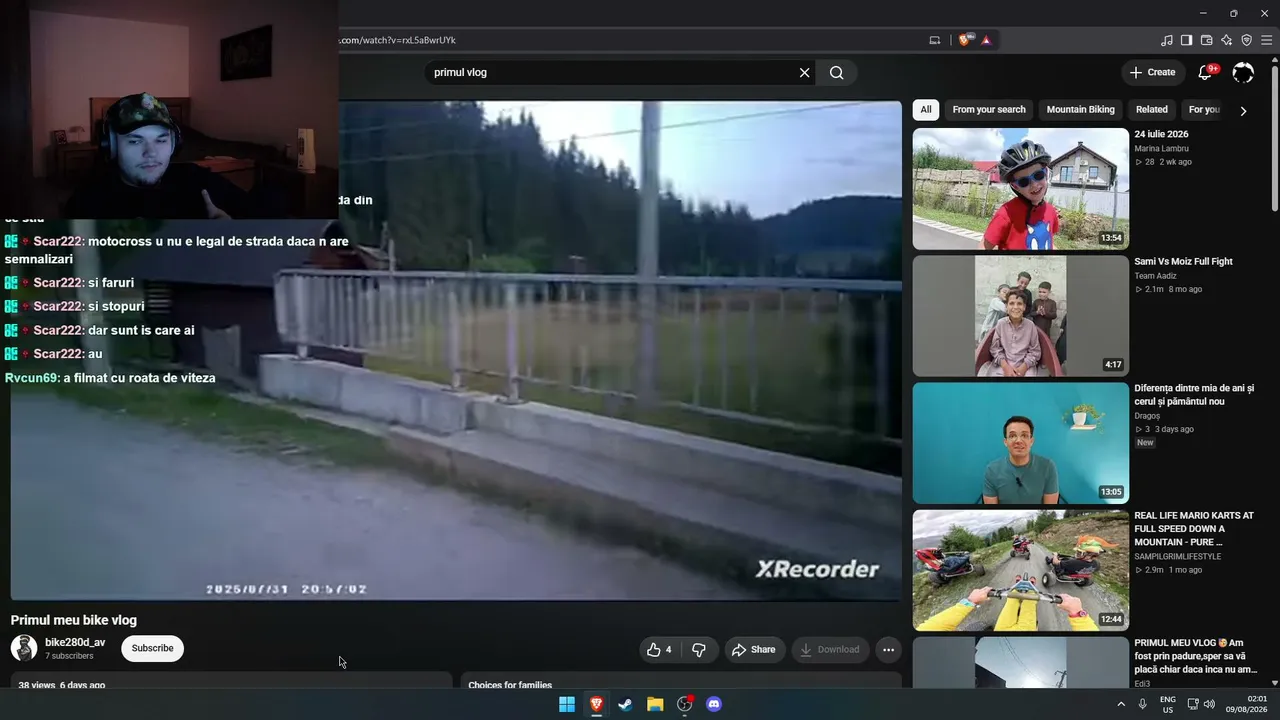The width and height of the screenshot is (1280, 720).
Task: Click the '7 subscribers' count text
Action: coord(69,656)
